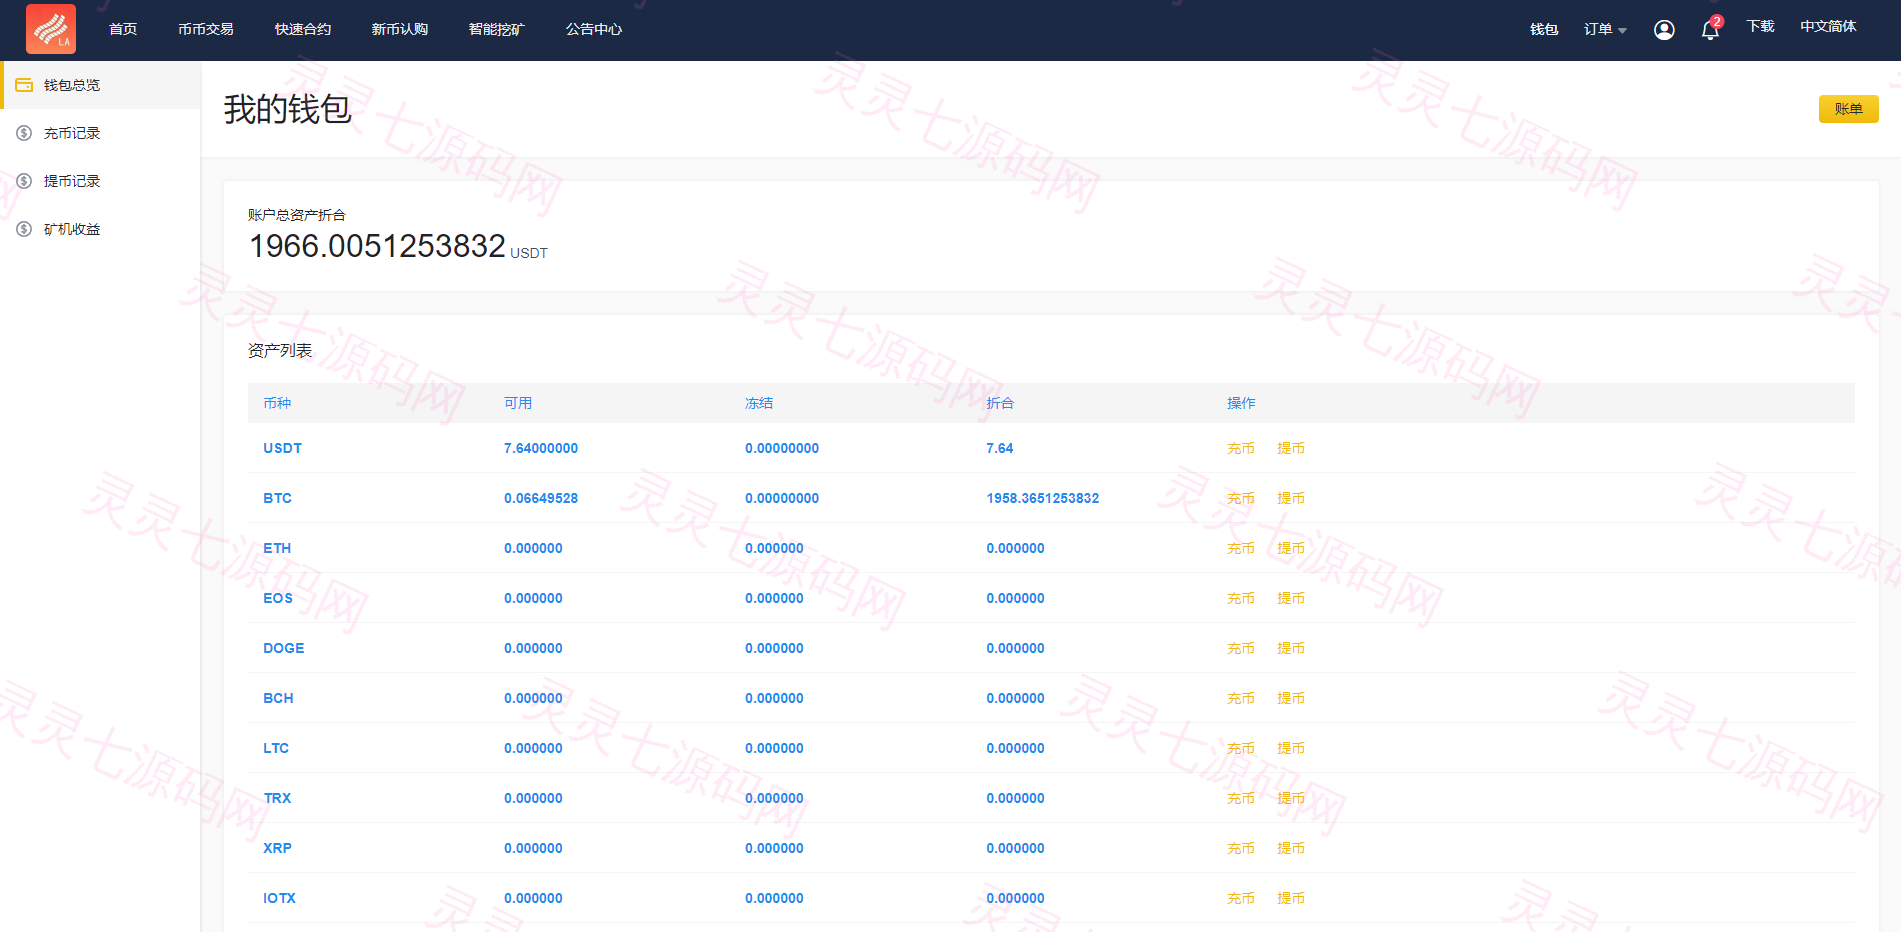
Task: Click the wallet overview card icon
Action: 24,85
